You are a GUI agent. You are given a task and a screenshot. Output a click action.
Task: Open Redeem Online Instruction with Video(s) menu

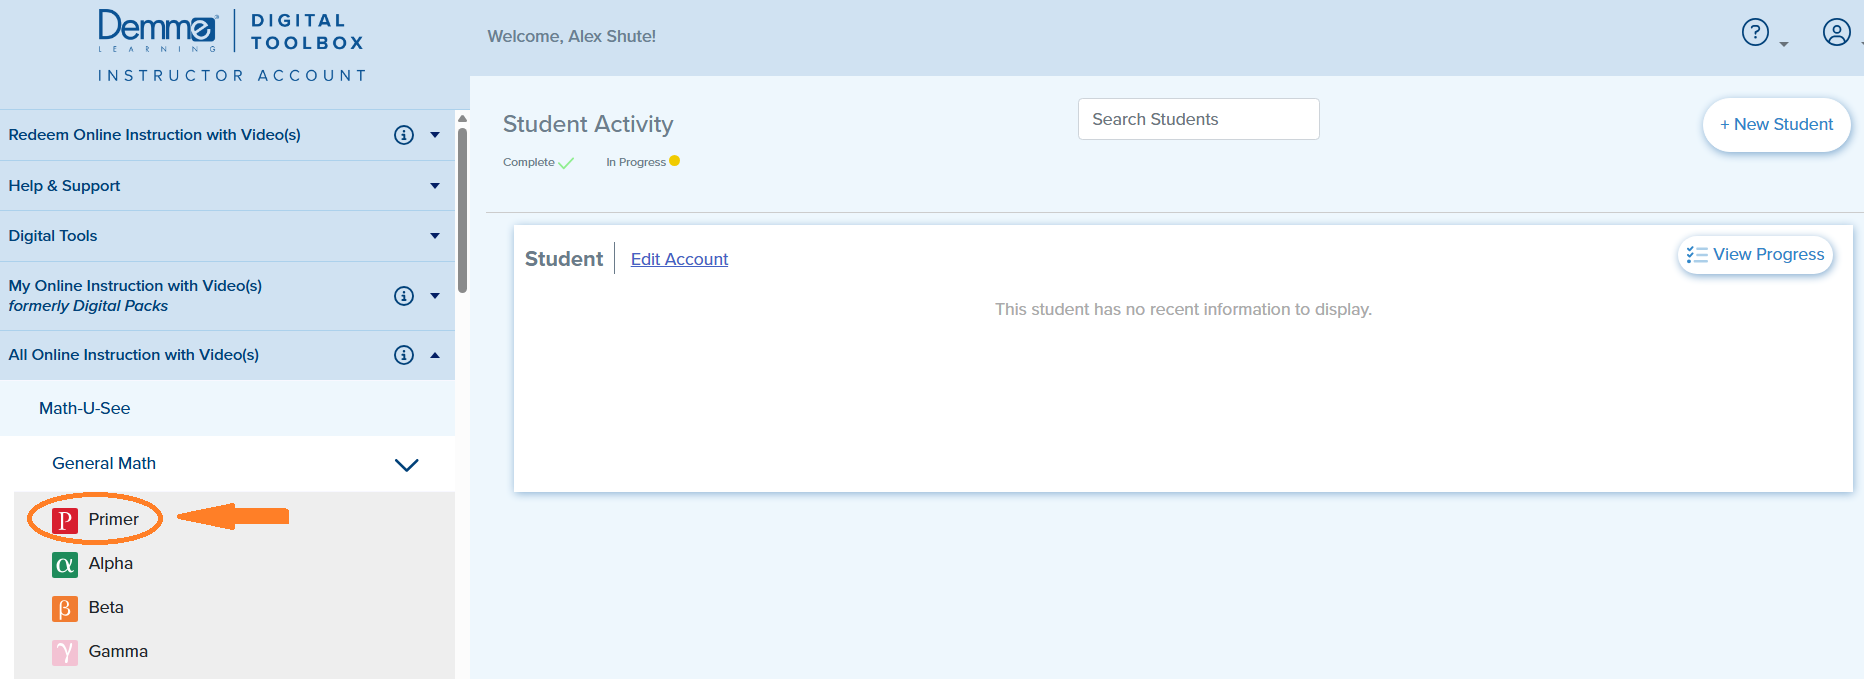155,135
